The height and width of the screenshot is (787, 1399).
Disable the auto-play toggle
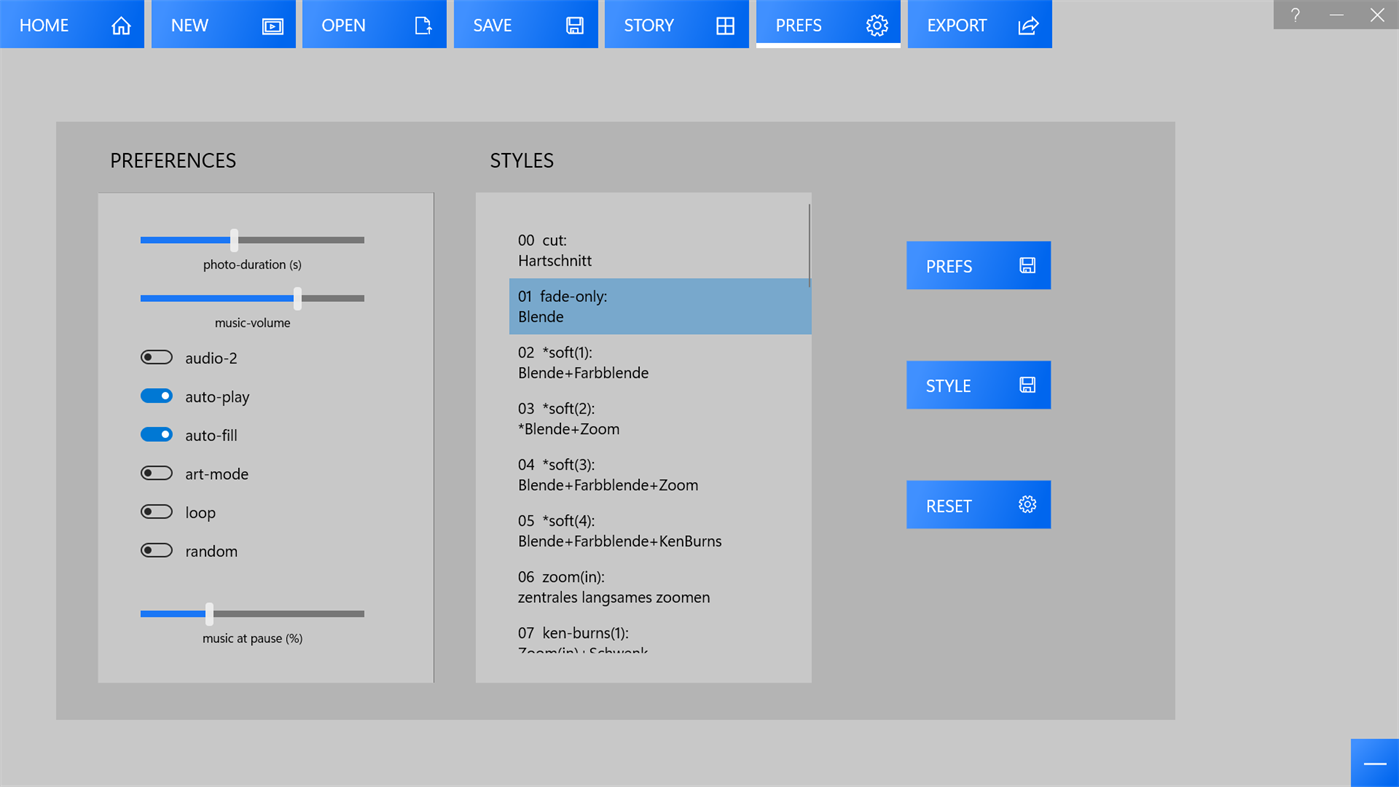tap(156, 395)
